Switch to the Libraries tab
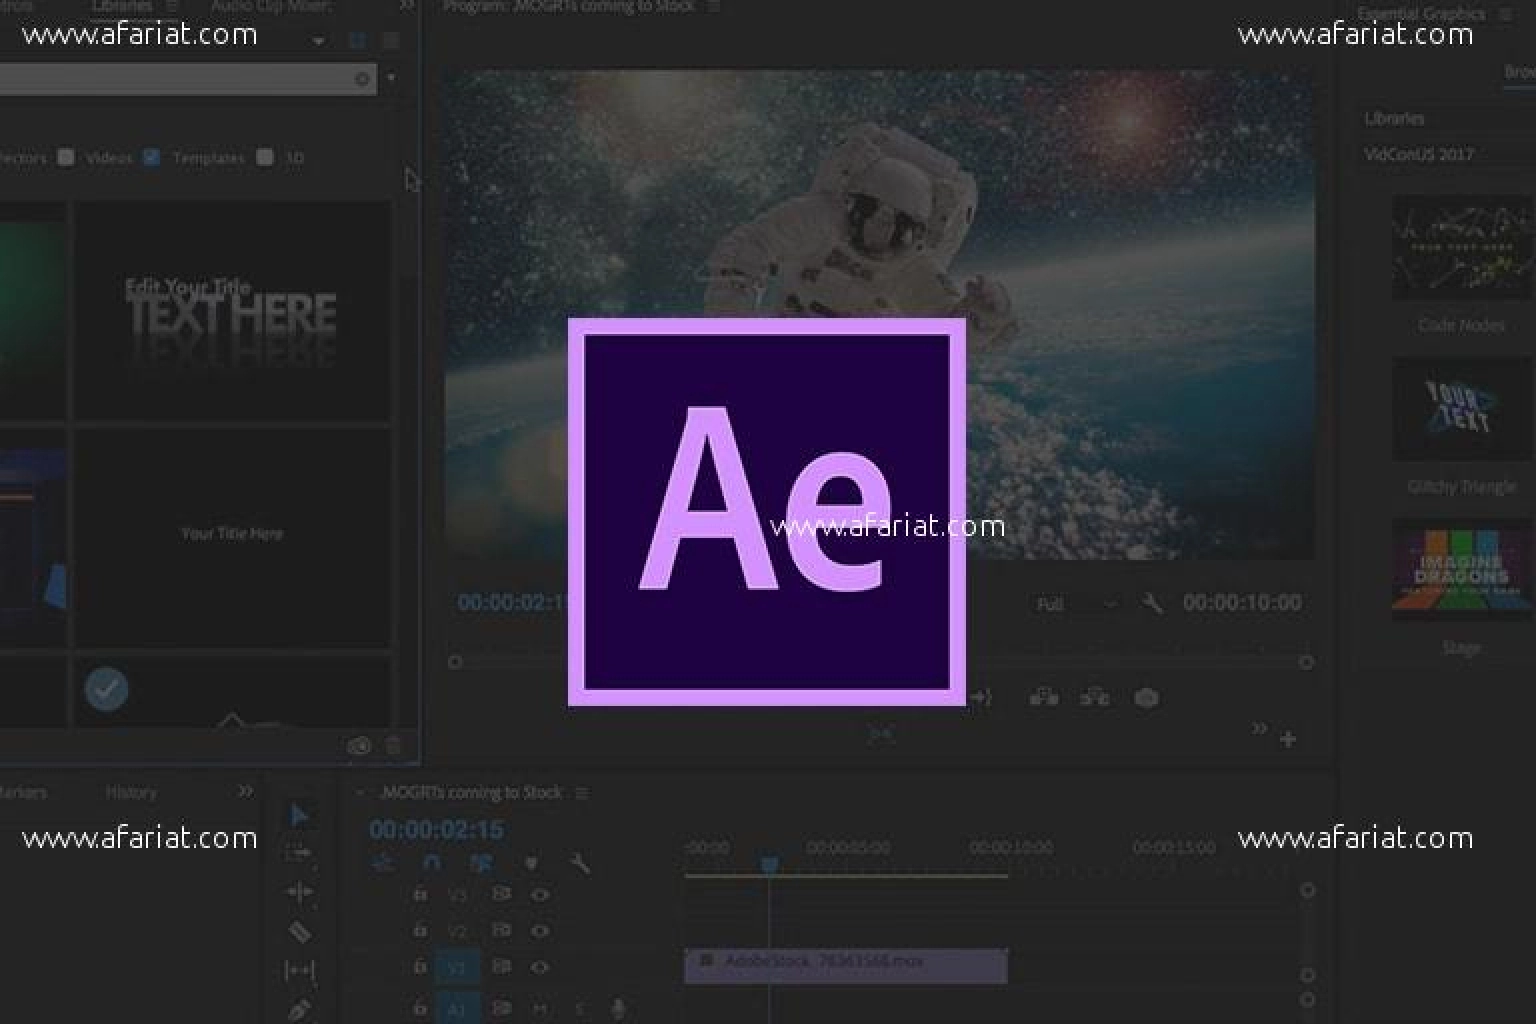 click(x=121, y=6)
